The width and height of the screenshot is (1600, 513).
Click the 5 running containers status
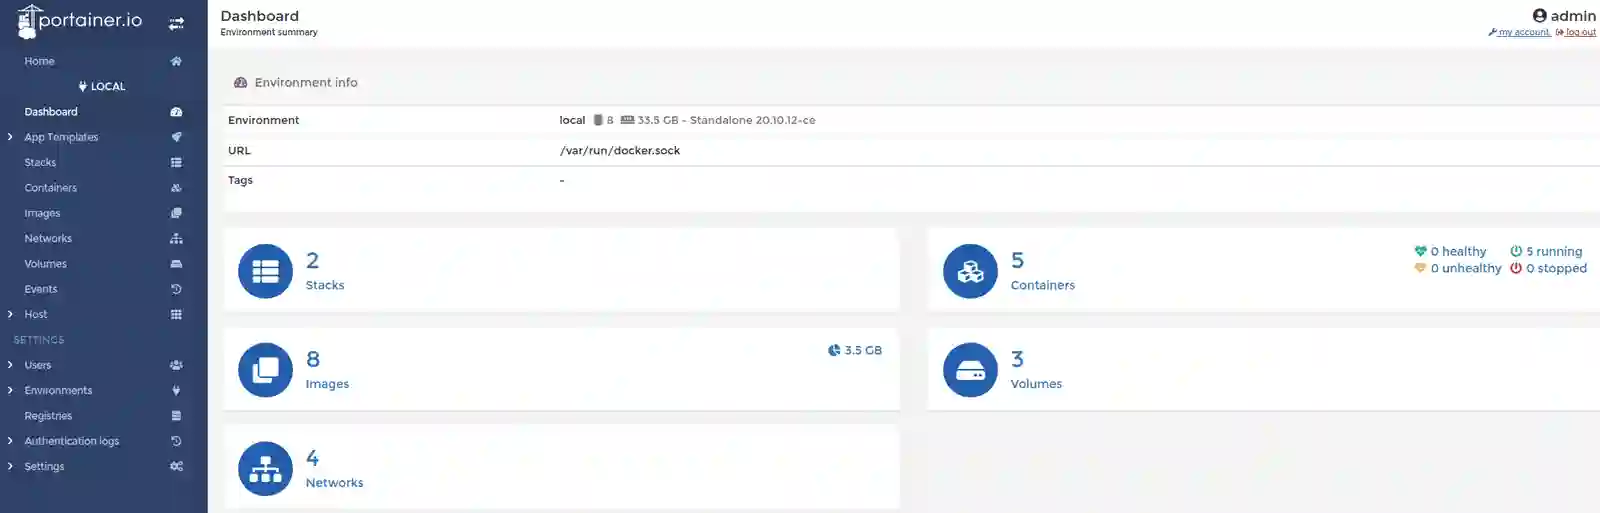click(1547, 252)
